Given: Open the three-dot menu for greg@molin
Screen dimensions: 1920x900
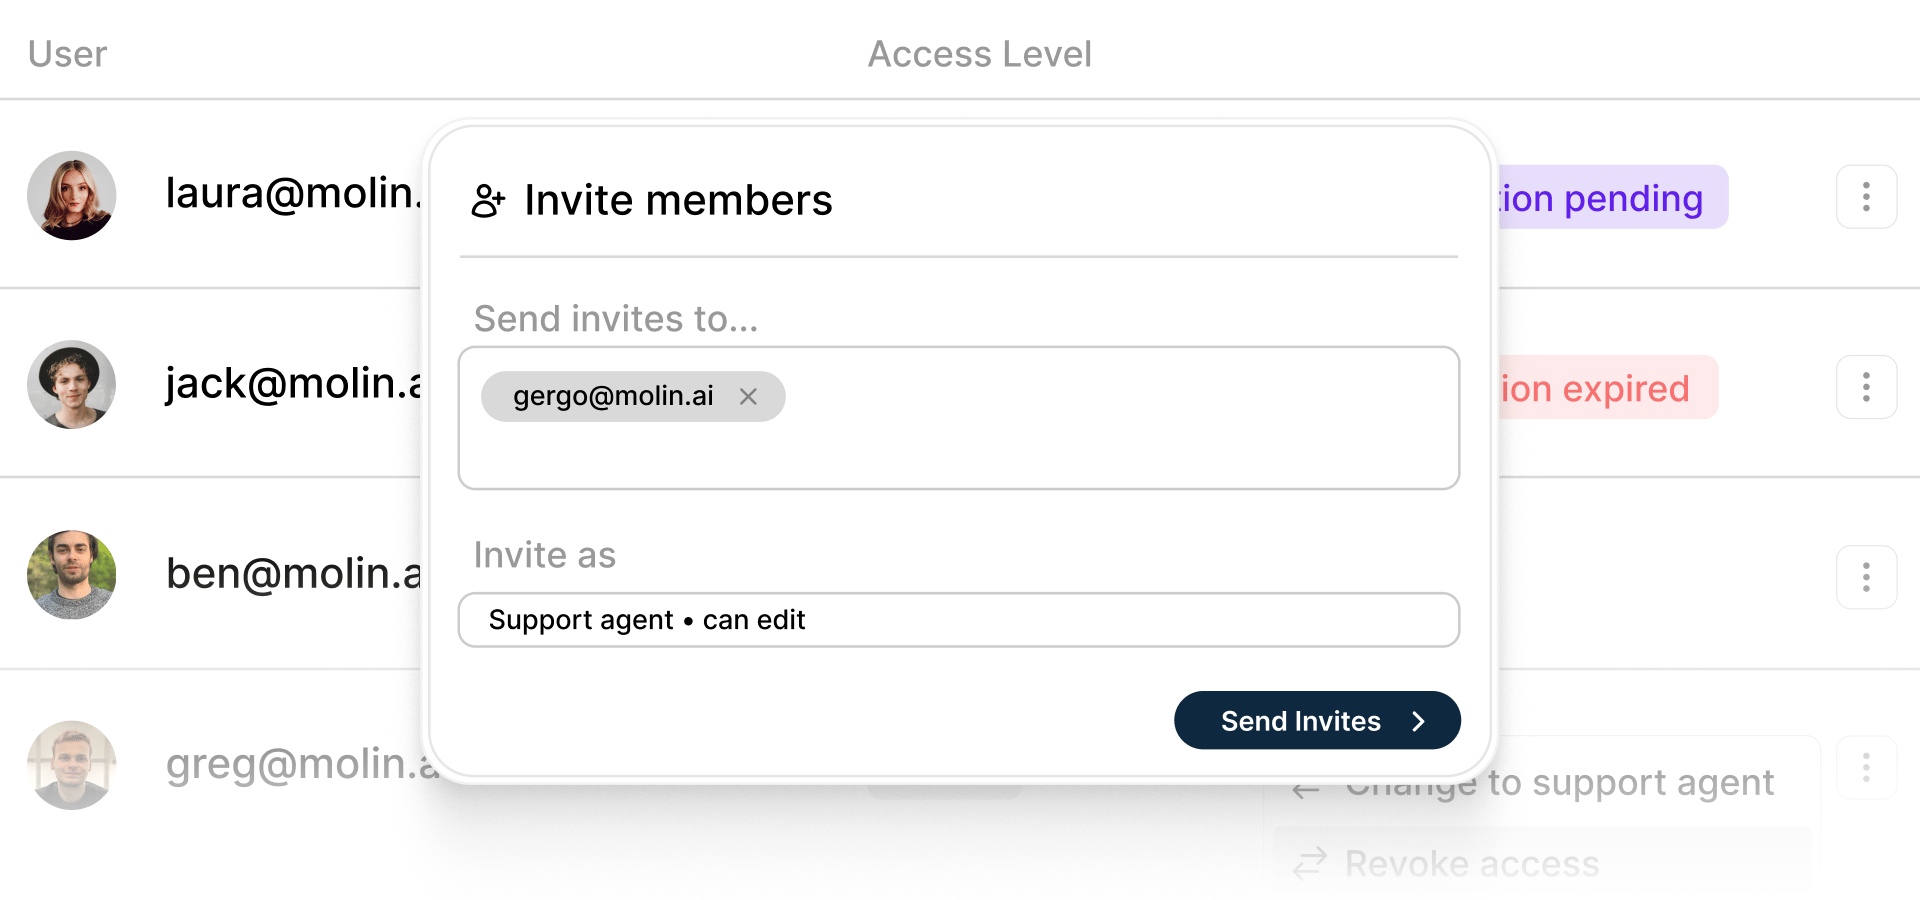Looking at the screenshot, I should click(x=1866, y=768).
